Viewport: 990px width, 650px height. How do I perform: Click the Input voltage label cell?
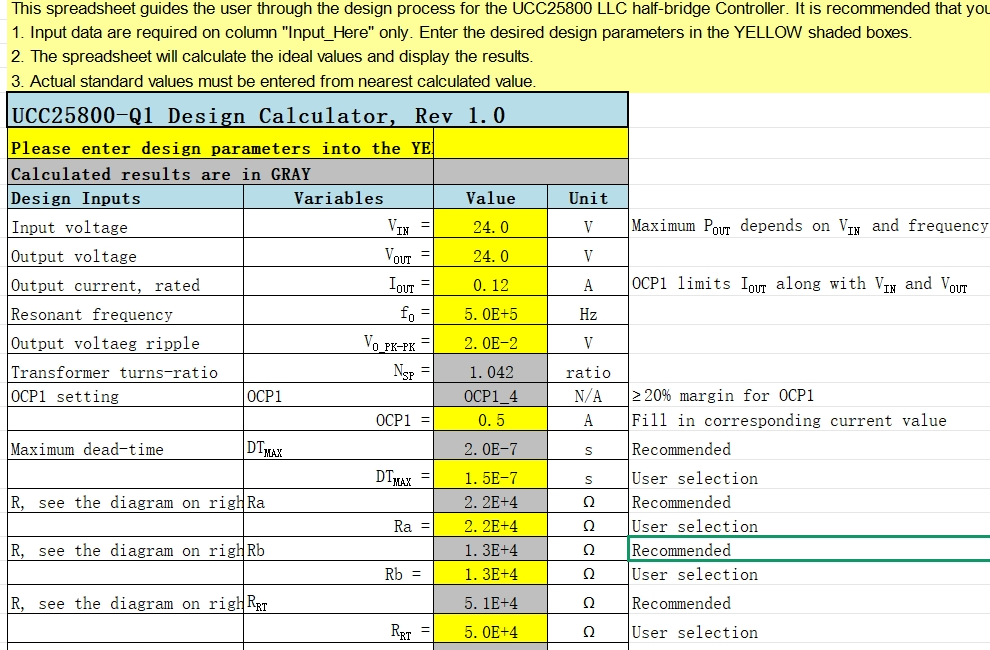tap(125, 226)
